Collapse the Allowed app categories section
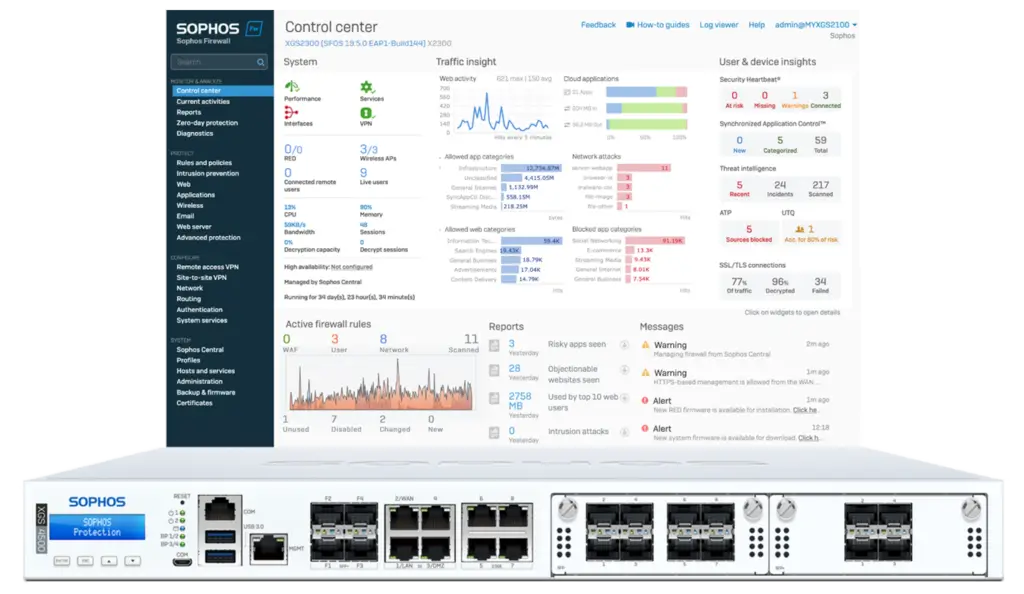Screen dimensions: 1024x594 tap(440, 157)
